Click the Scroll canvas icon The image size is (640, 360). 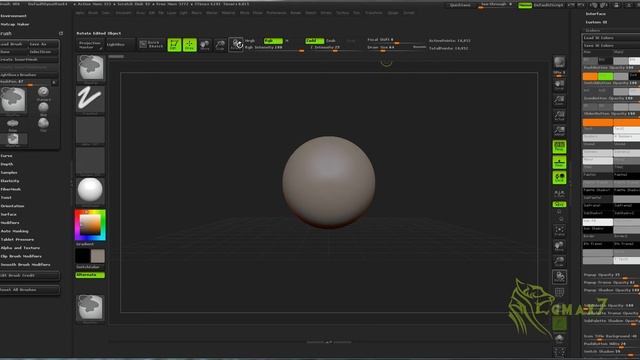coord(560,85)
